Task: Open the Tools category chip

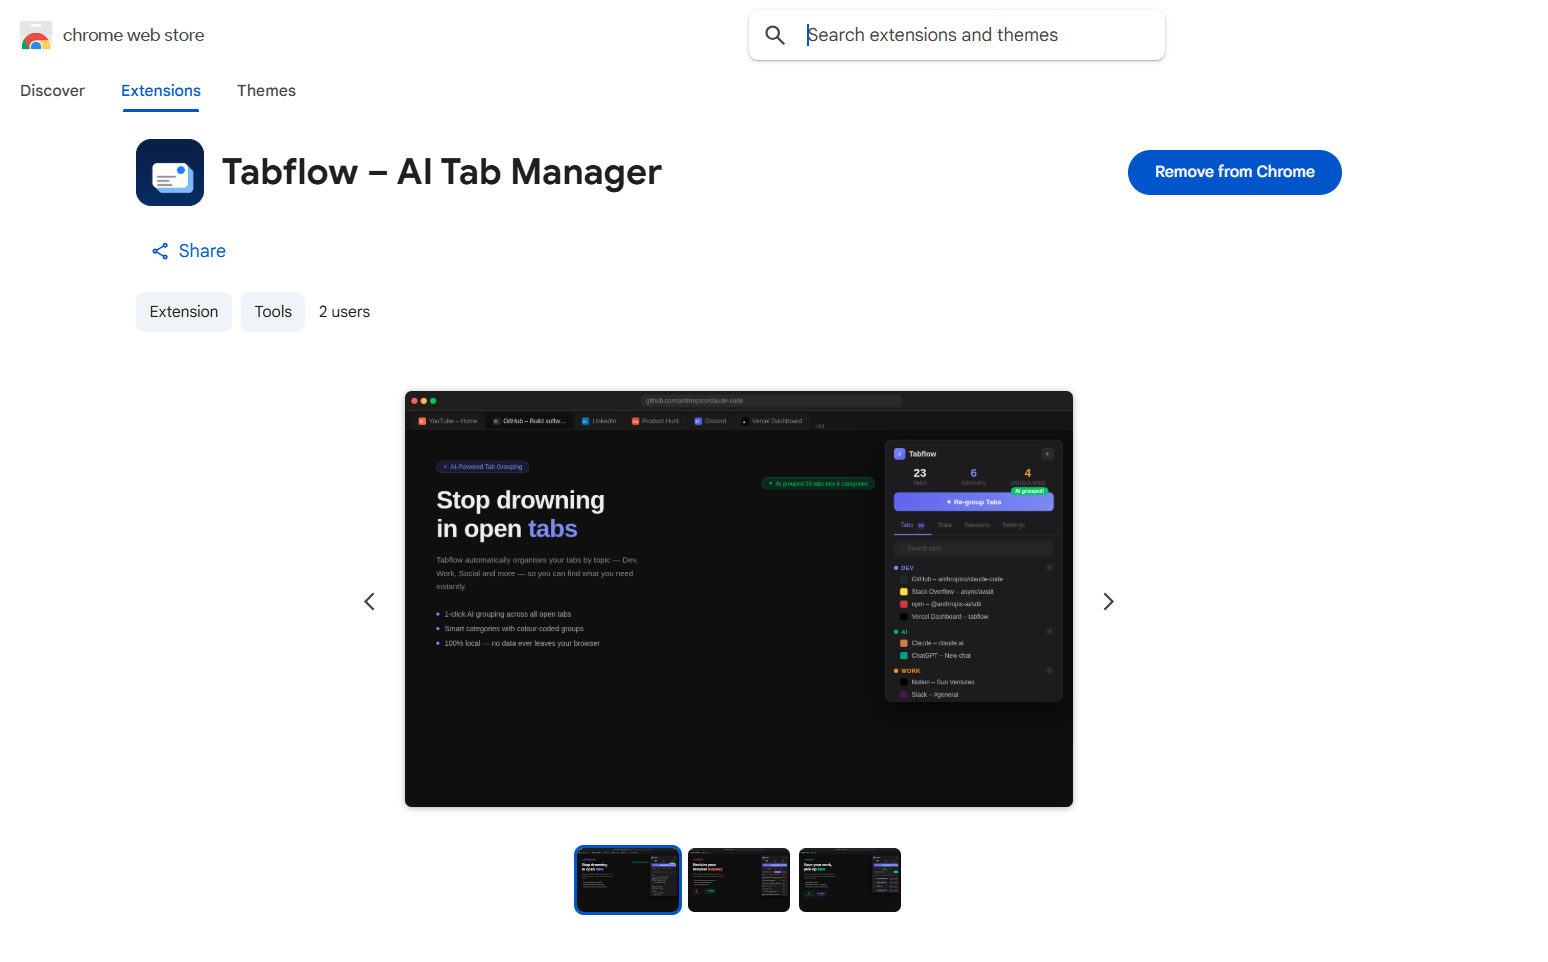Action: click(273, 312)
